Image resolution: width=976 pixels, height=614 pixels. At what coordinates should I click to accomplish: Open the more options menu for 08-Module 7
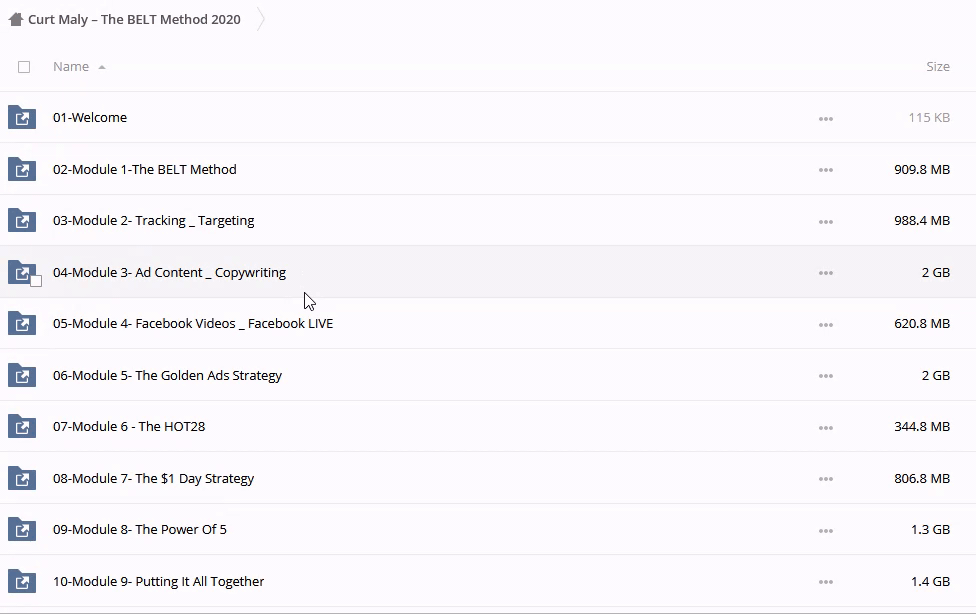tap(825, 479)
